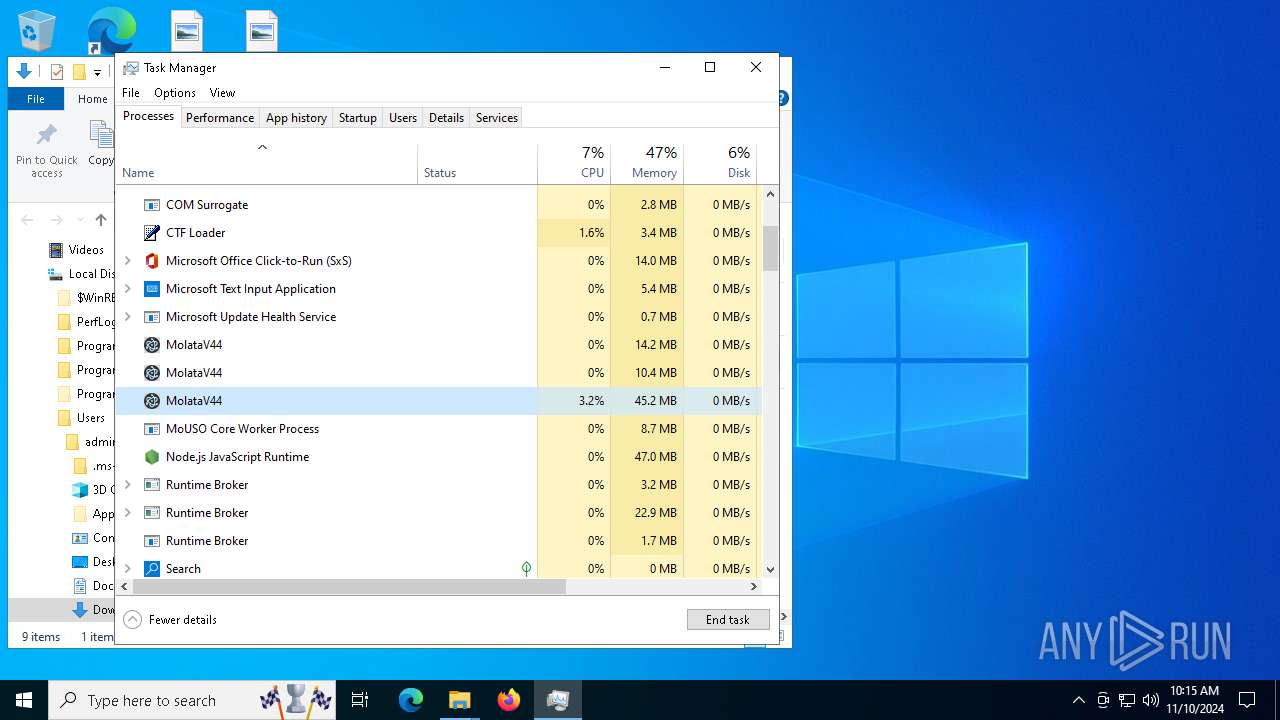The image size is (1280, 720).
Task: Click the green leaf status icon on Search row
Action: click(526, 569)
